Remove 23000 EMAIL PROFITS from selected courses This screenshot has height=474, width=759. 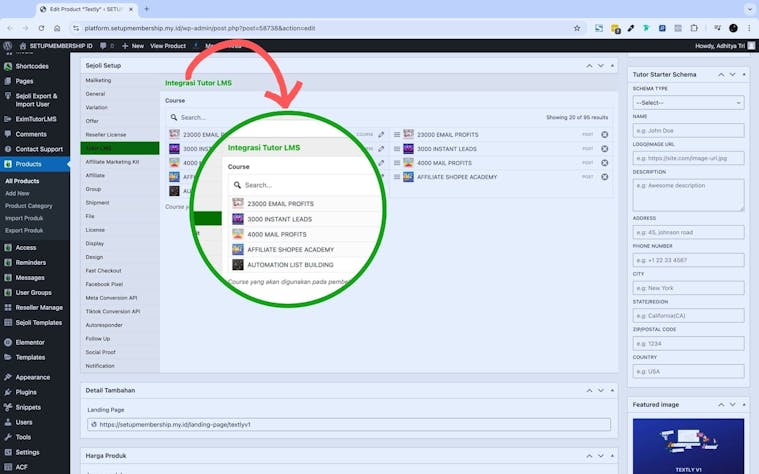(x=604, y=134)
